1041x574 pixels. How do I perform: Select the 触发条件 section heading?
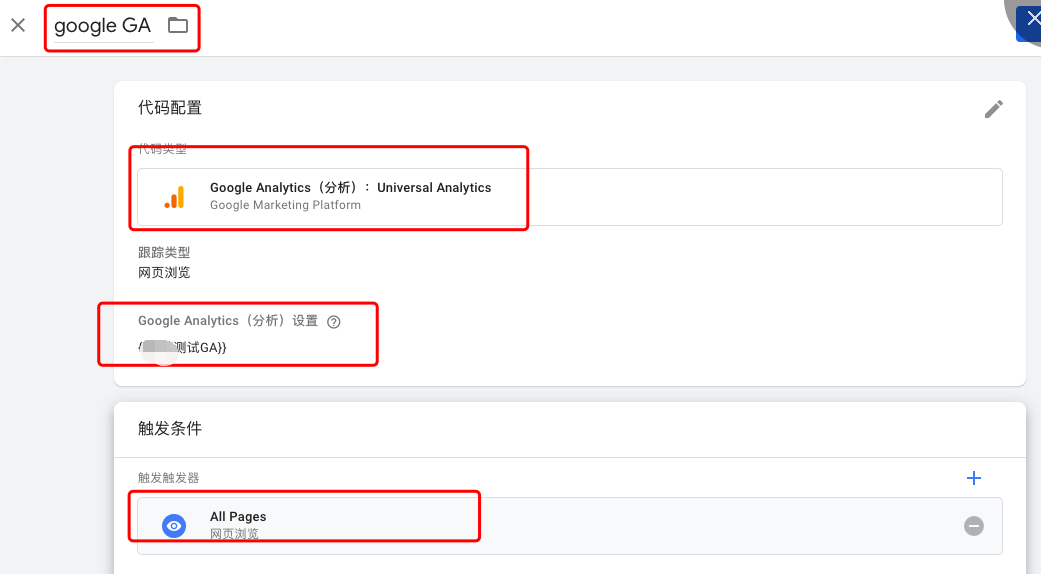click(170, 428)
